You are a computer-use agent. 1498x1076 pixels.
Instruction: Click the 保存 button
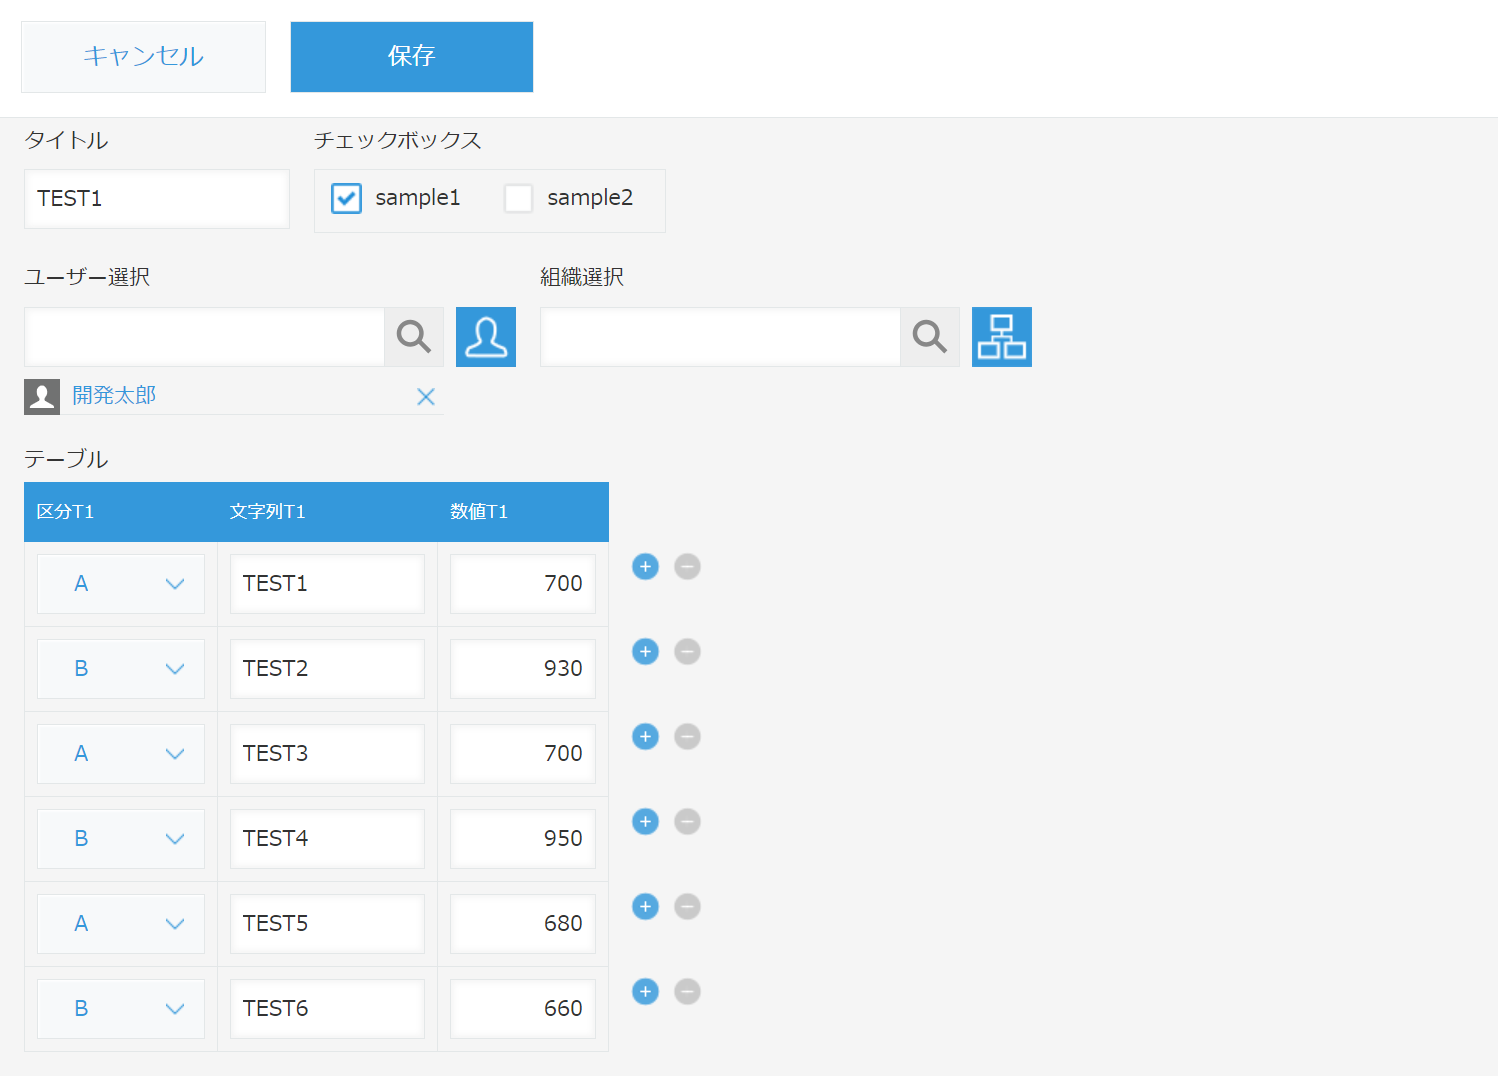click(412, 57)
